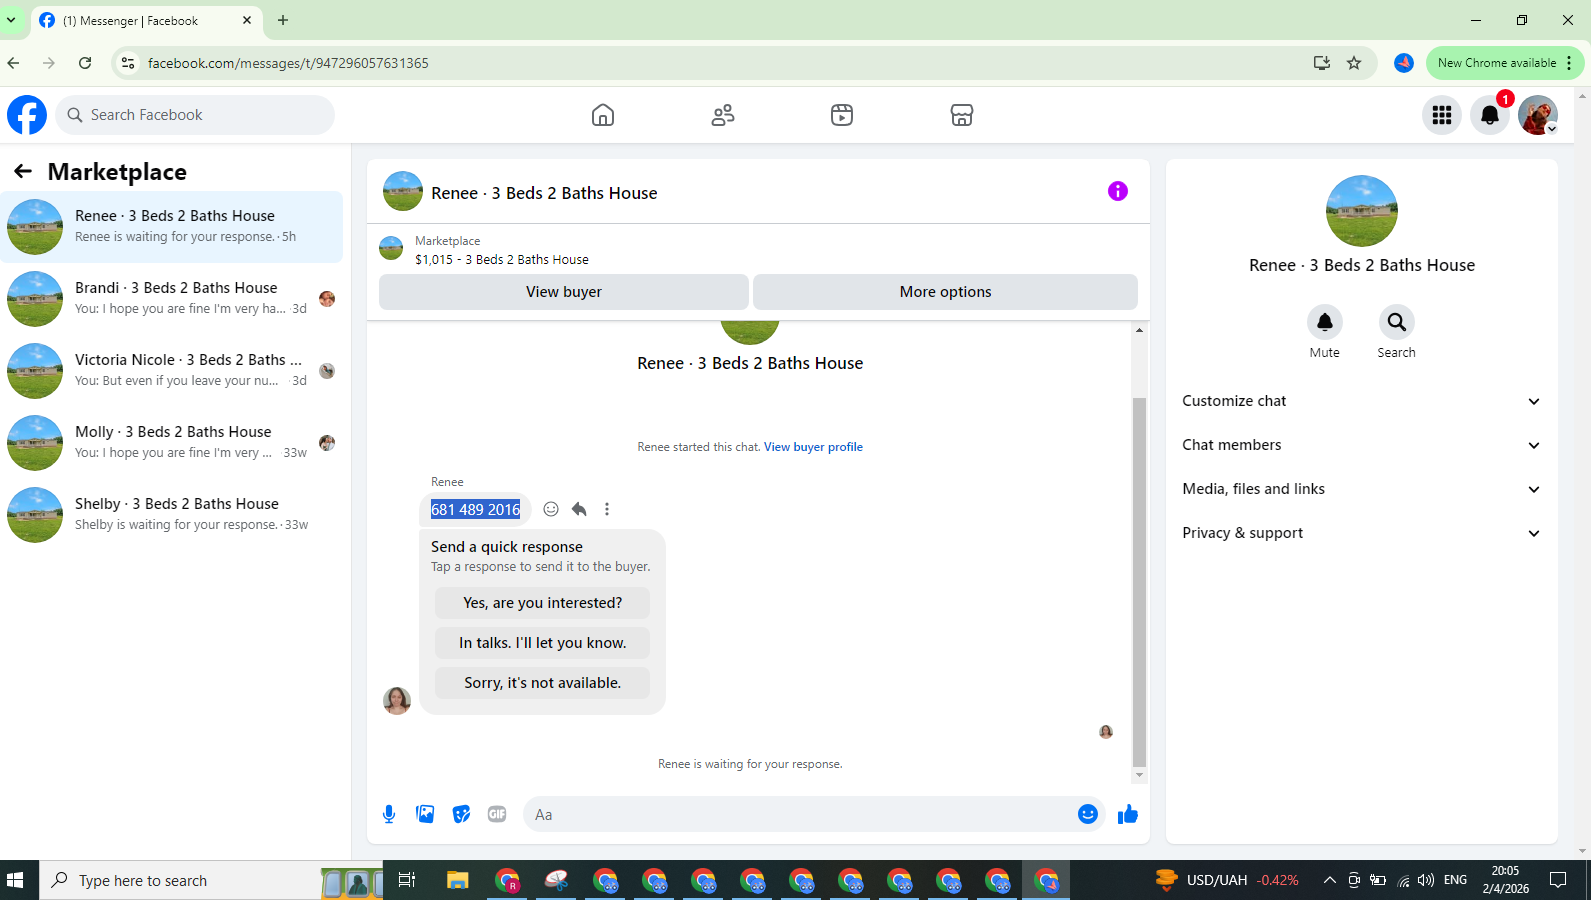Open File Explorer from taskbar
The height and width of the screenshot is (900, 1591).
(457, 880)
